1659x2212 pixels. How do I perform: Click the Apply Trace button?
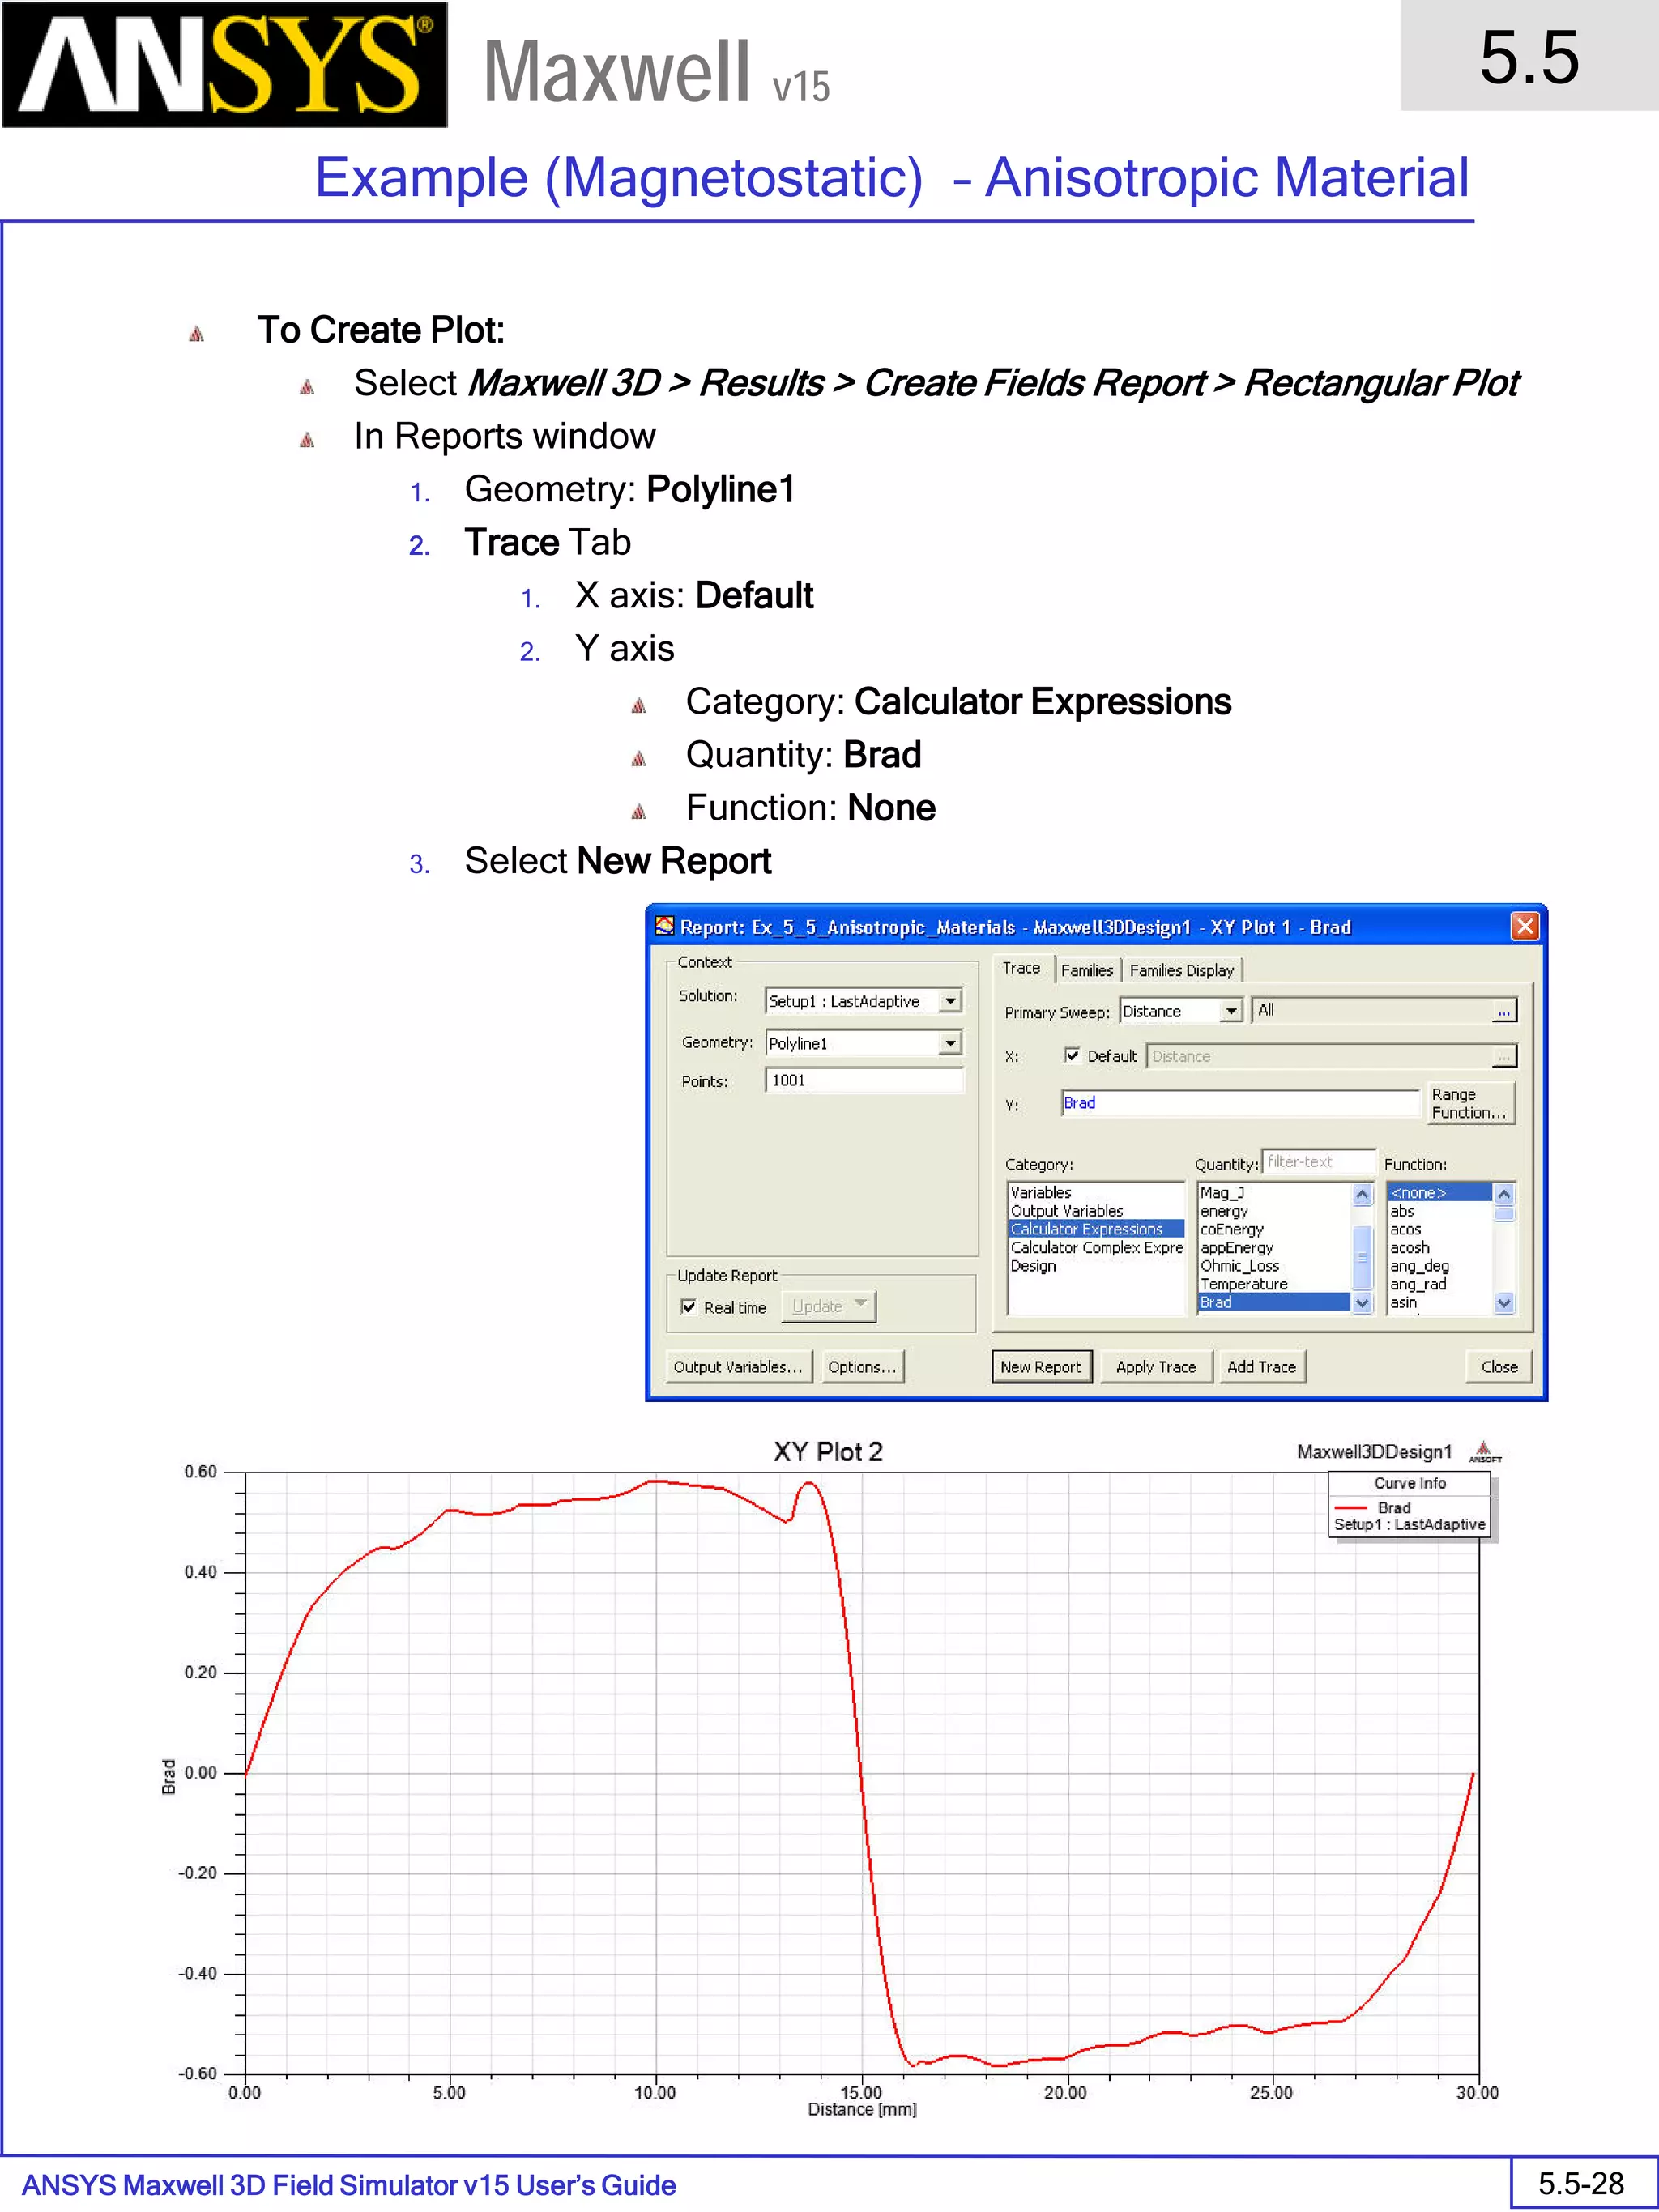click(1156, 1366)
